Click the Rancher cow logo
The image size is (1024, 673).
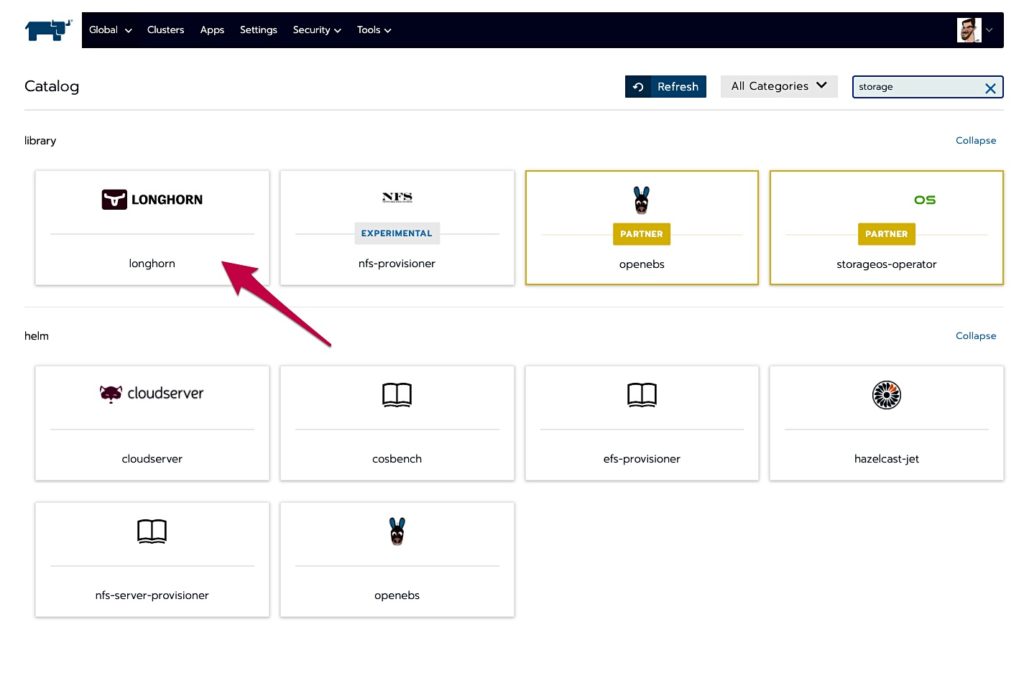(48, 30)
